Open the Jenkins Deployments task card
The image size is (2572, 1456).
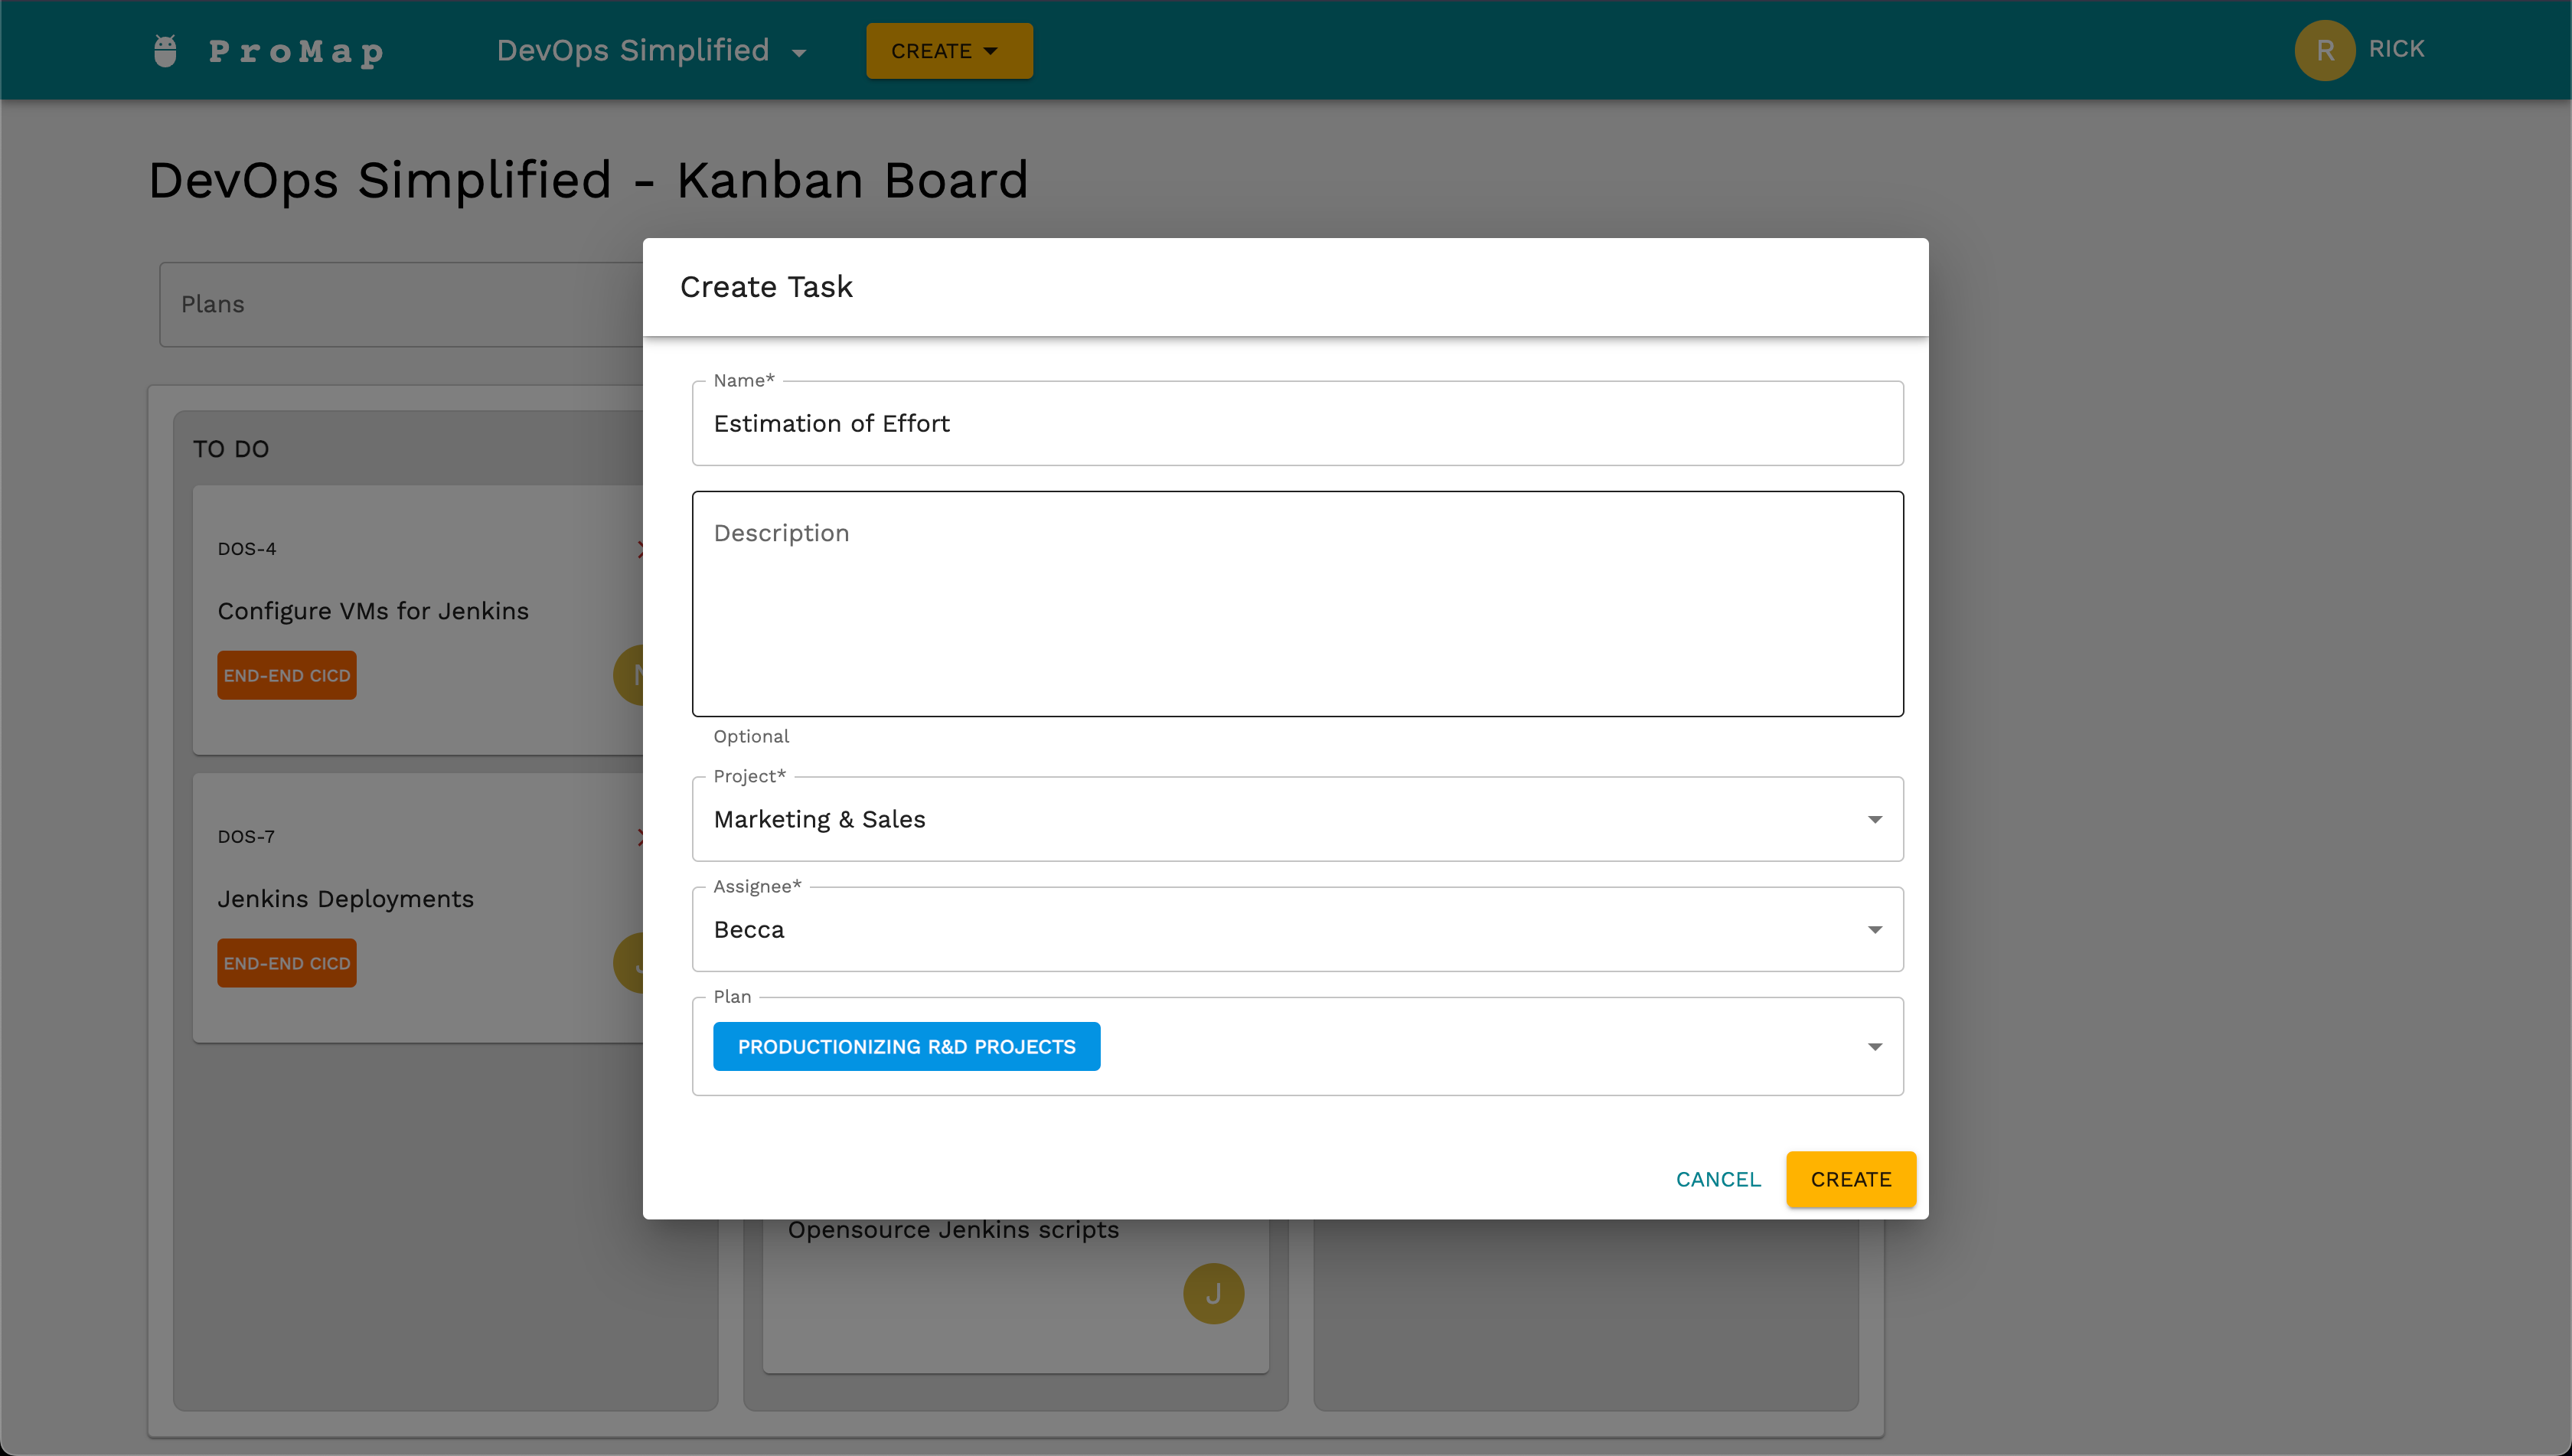point(346,899)
